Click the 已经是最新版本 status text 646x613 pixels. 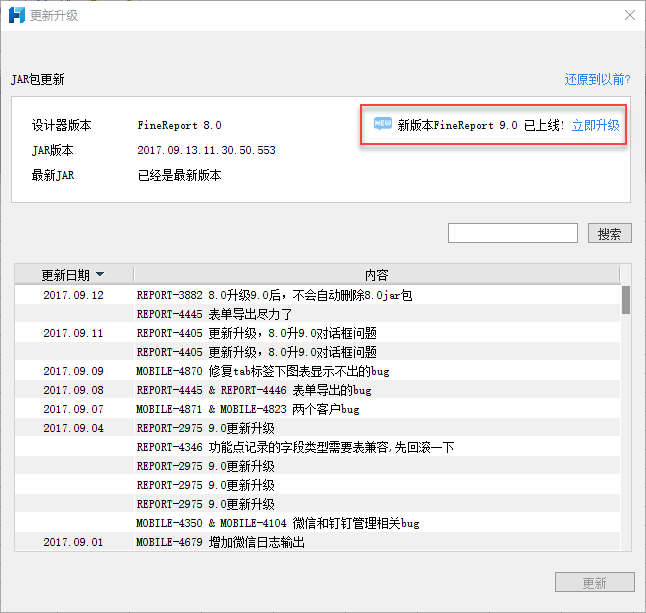click(x=179, y=175)
